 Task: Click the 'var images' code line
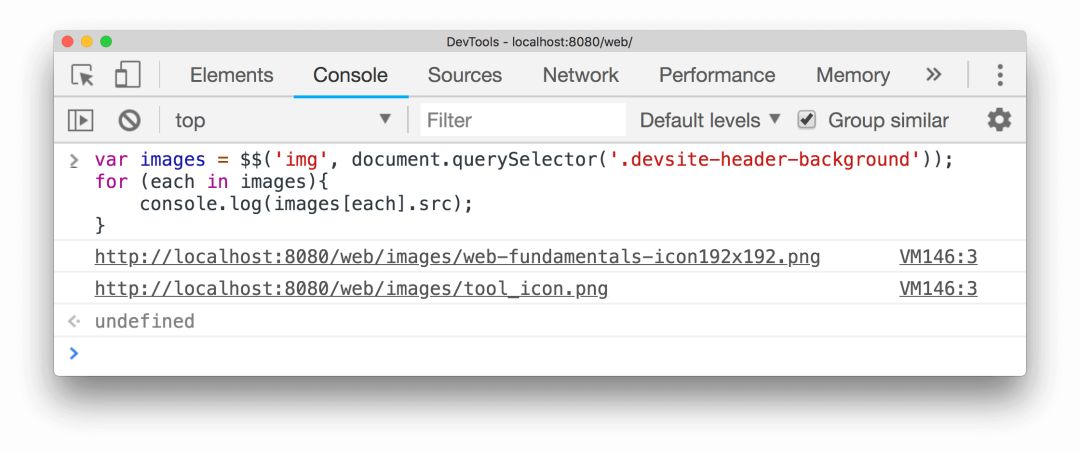pos(523,160)
